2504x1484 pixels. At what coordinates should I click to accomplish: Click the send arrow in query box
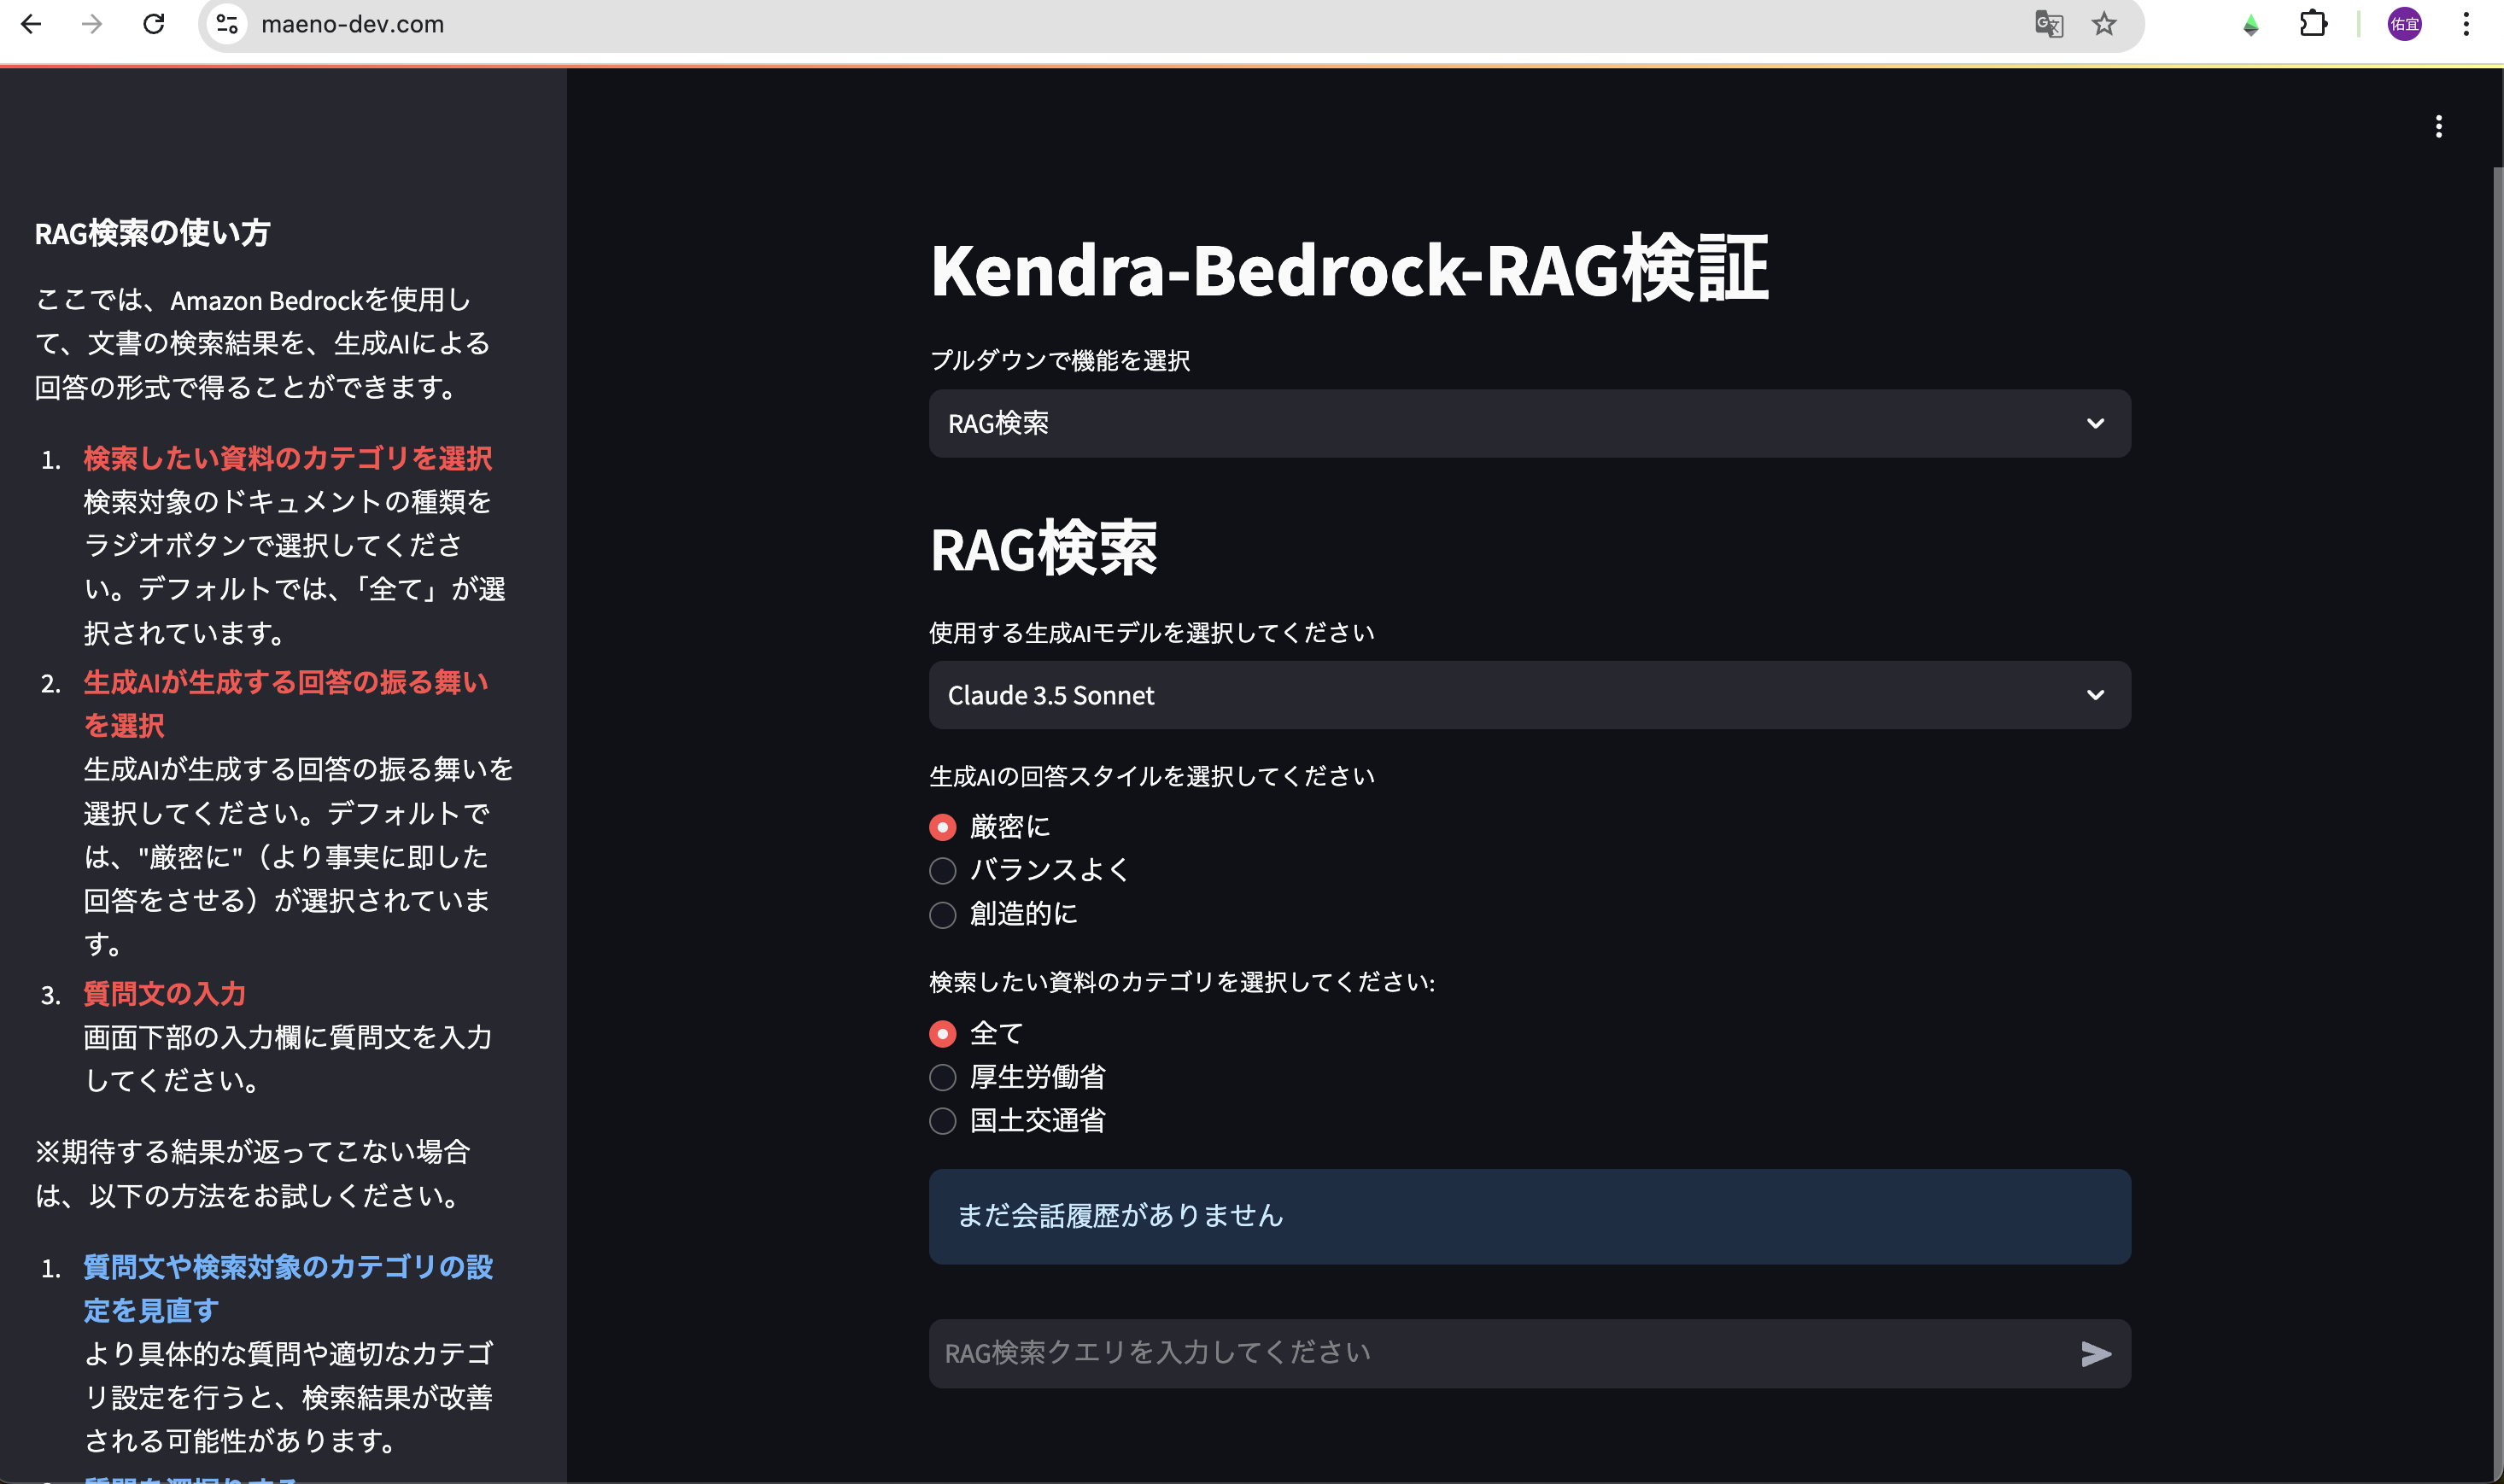(2095, 1354)
